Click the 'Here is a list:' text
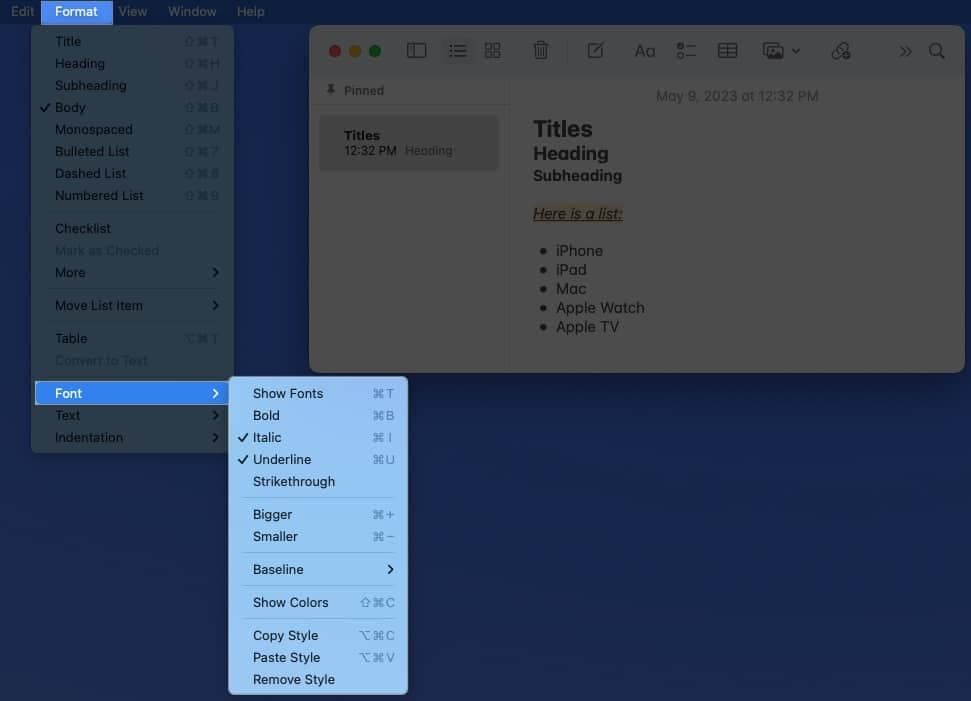 [x=578, y=214]
